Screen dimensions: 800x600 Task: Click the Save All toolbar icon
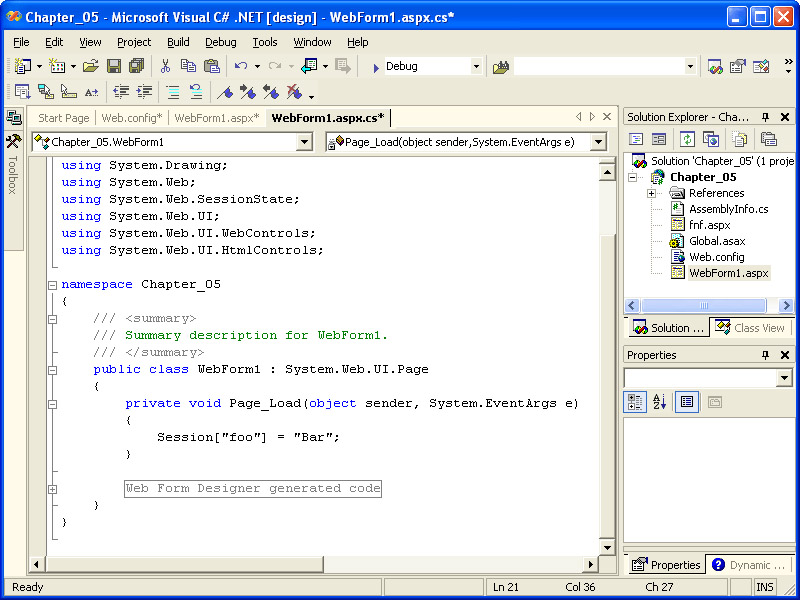pos(136,66)
